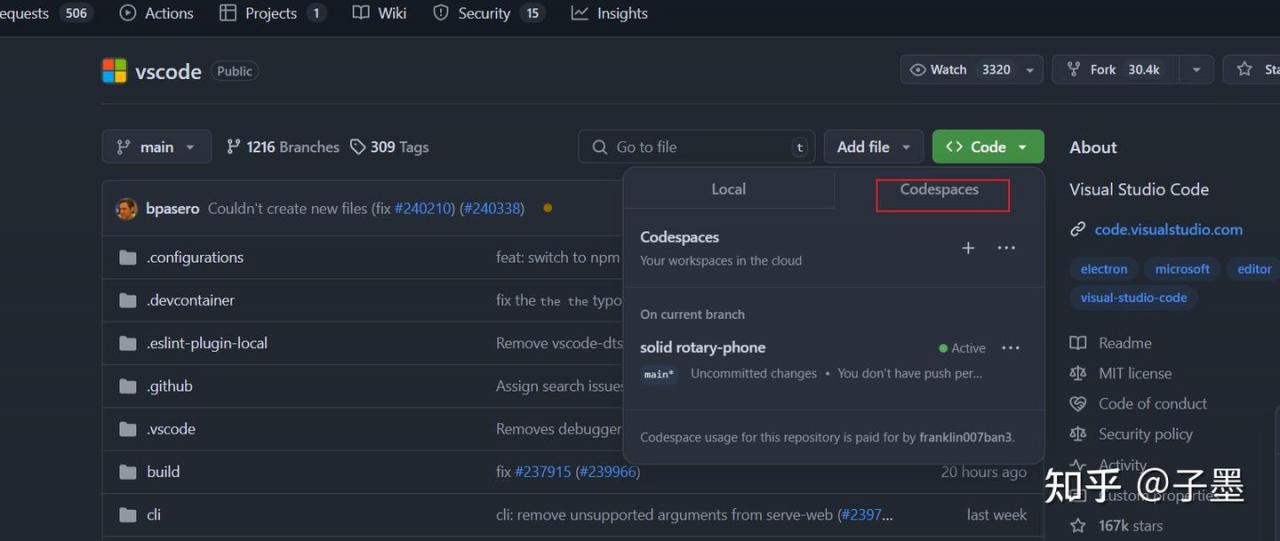Select the editor topic tag
The width and height of the screenshot is (1280, 541).
coord(1254,269)
